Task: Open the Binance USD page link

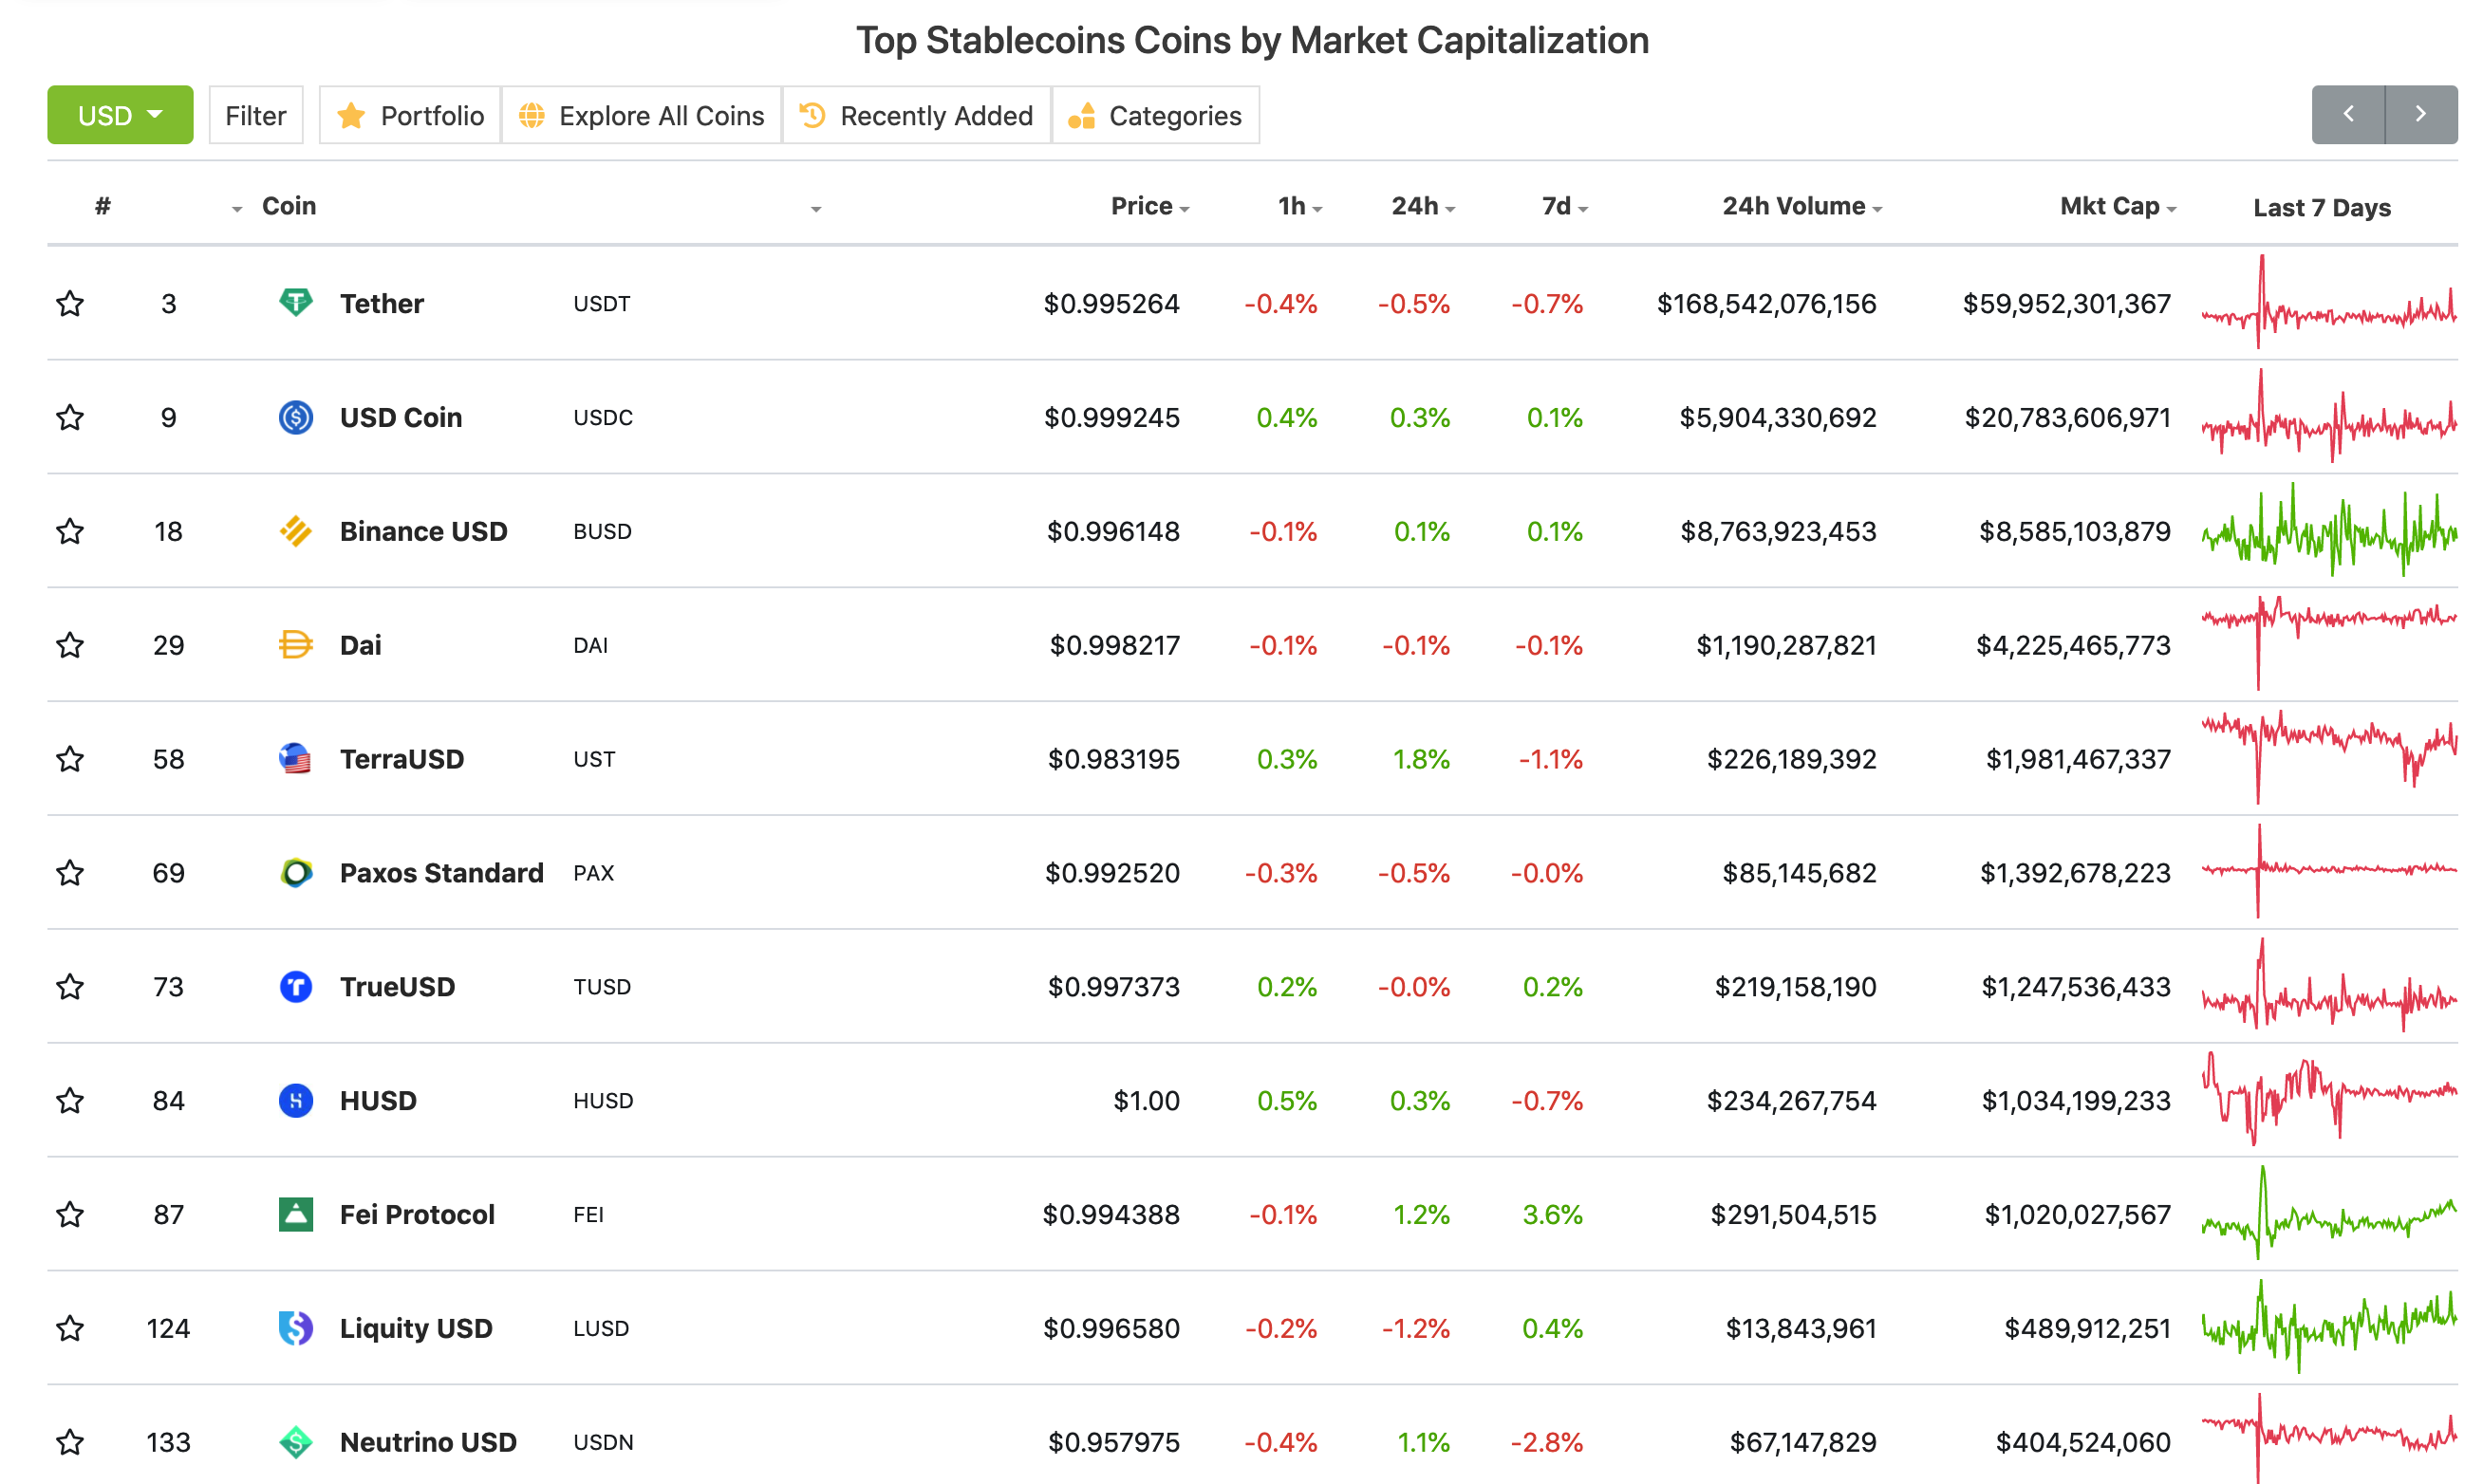Action: [x=423, y=531]
